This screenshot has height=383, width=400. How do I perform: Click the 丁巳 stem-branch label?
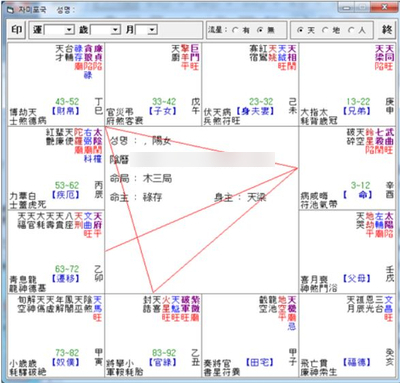coord(99,106)
